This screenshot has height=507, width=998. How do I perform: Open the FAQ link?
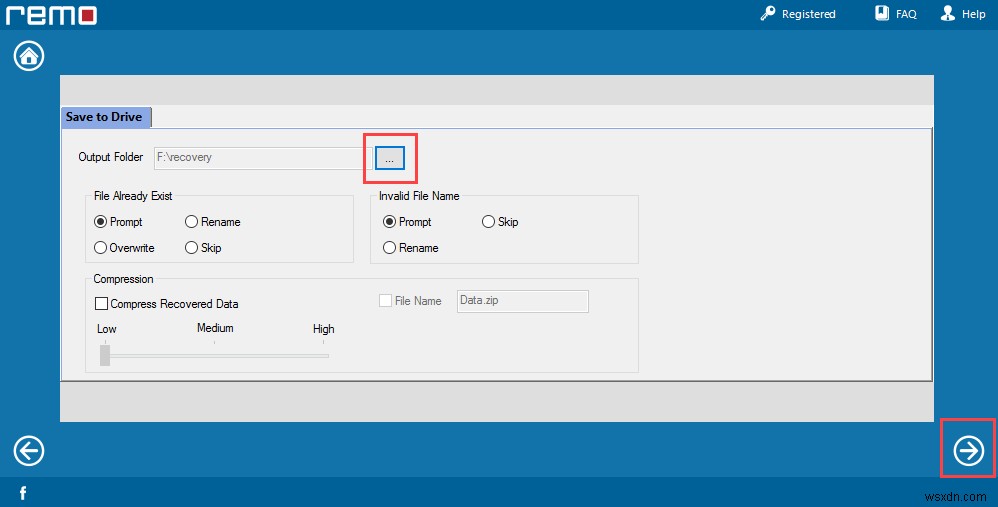pos(906,14)
